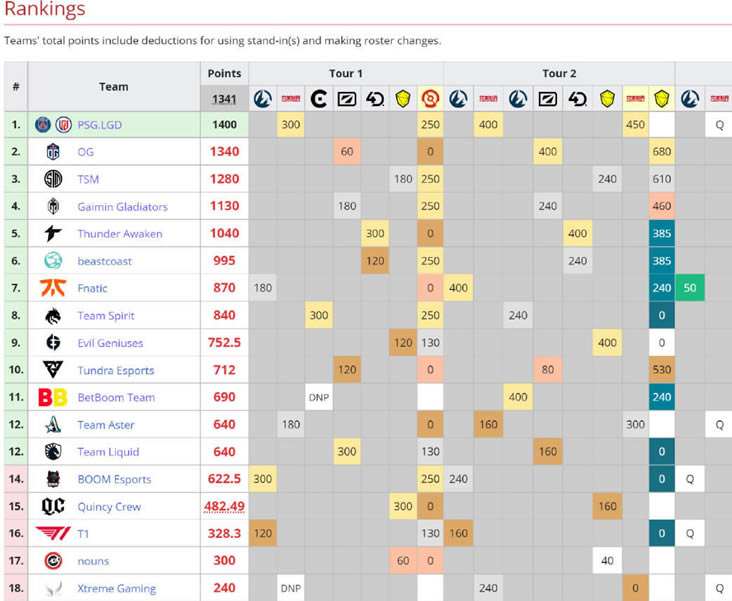Click the BetBoom Team BB logo
Viewport: 732px width, 601px height.
(x=53, y=397)
